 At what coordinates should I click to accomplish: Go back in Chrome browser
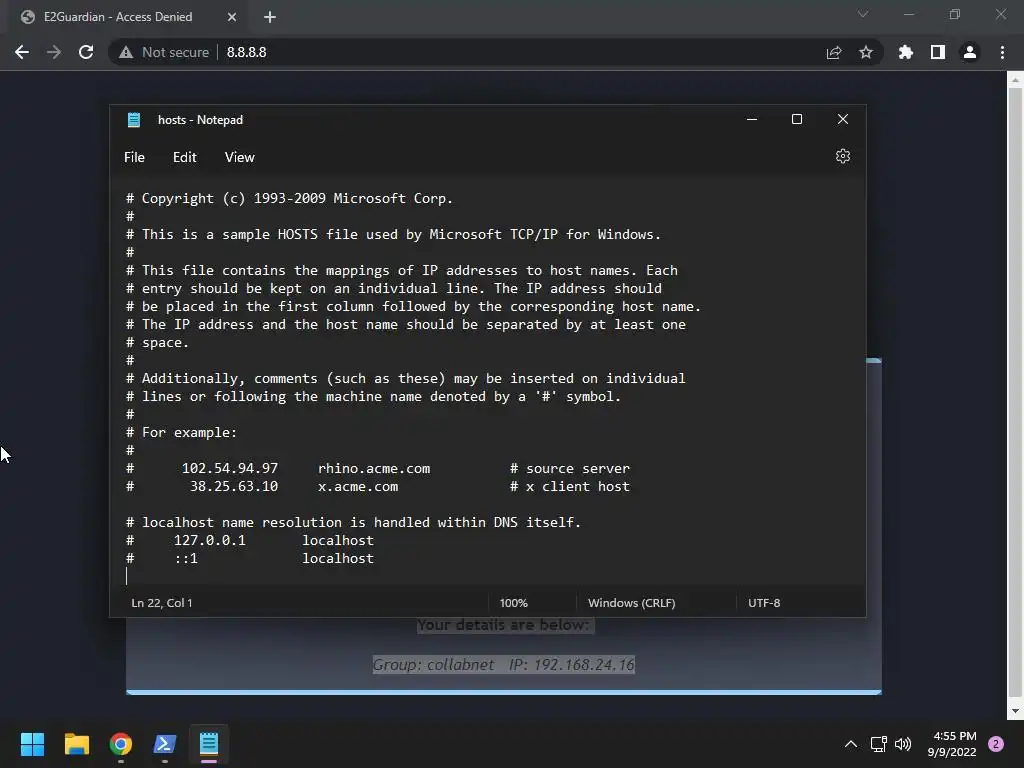(22, 52)
